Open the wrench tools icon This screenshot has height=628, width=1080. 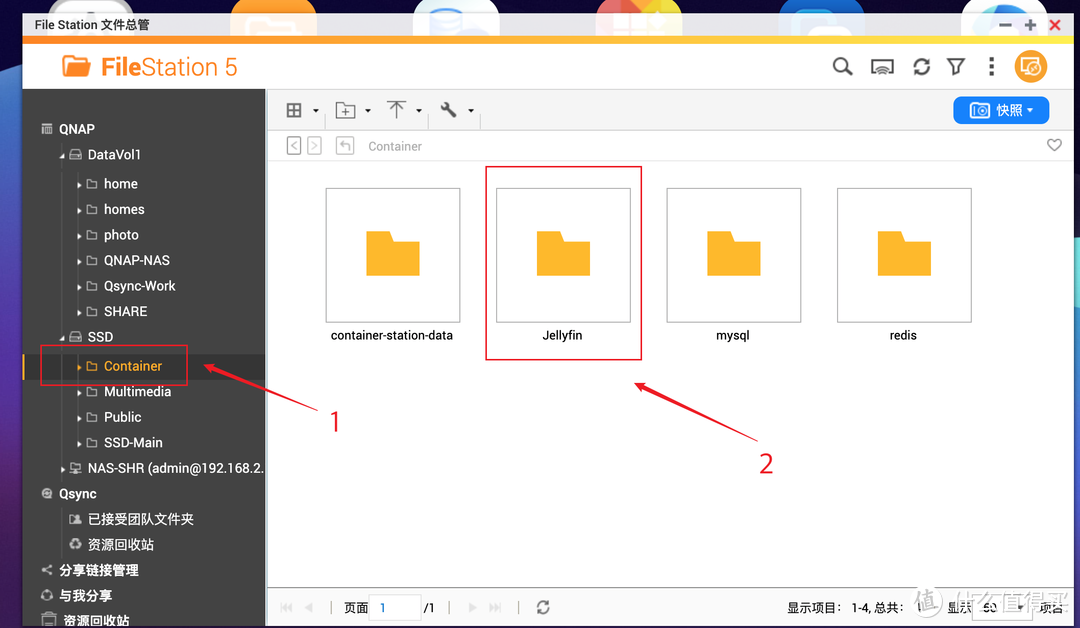(x=448, y=109)
